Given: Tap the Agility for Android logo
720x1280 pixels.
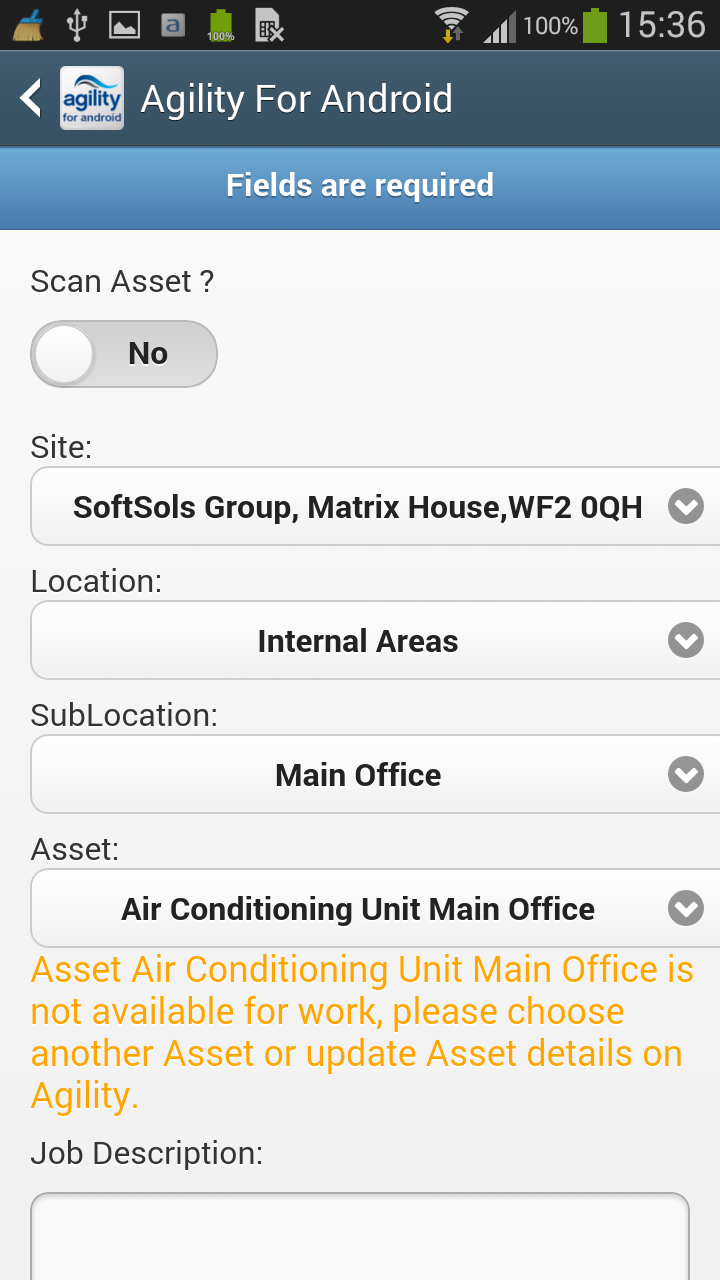Looking at the screenshot, I should click(92, 99).
